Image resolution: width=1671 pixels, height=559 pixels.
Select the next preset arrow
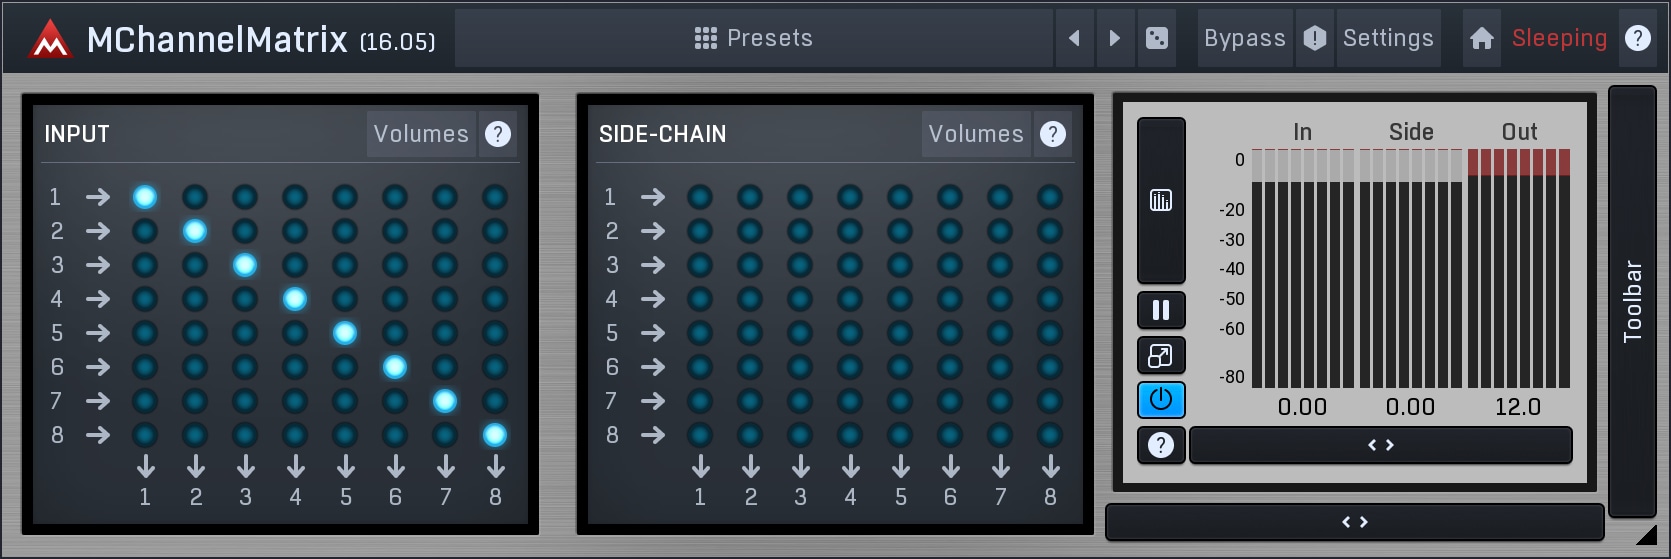1115,38
